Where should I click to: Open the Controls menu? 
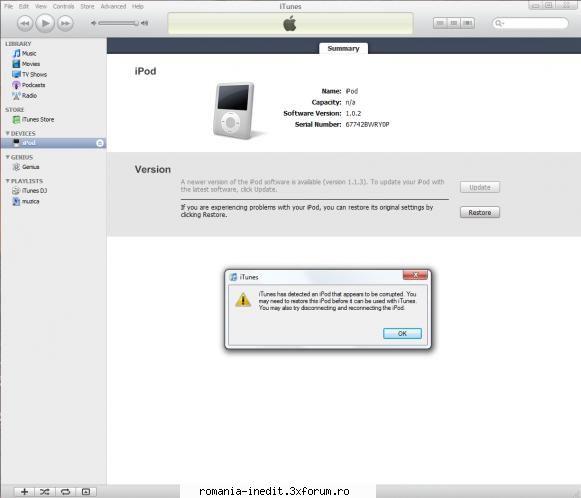coord(63,6)
